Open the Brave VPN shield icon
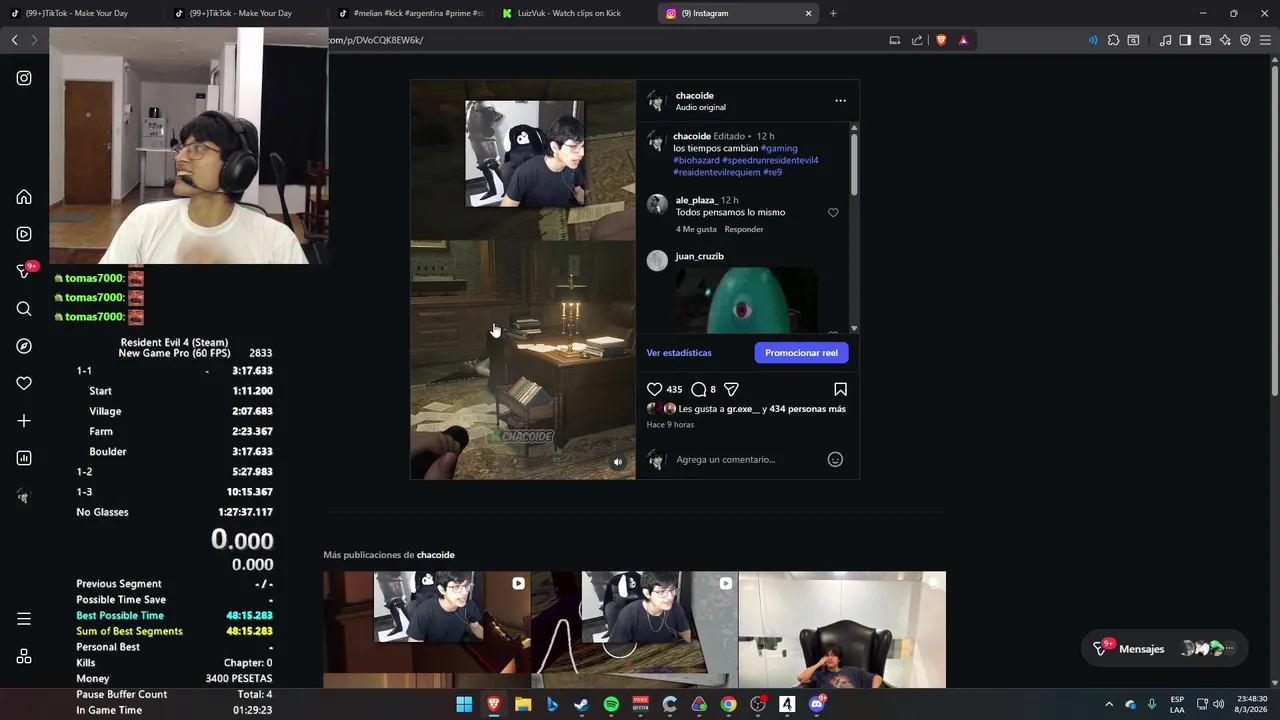The image size is (1280, 720). pyautogui.click(x=1245, y=40)
